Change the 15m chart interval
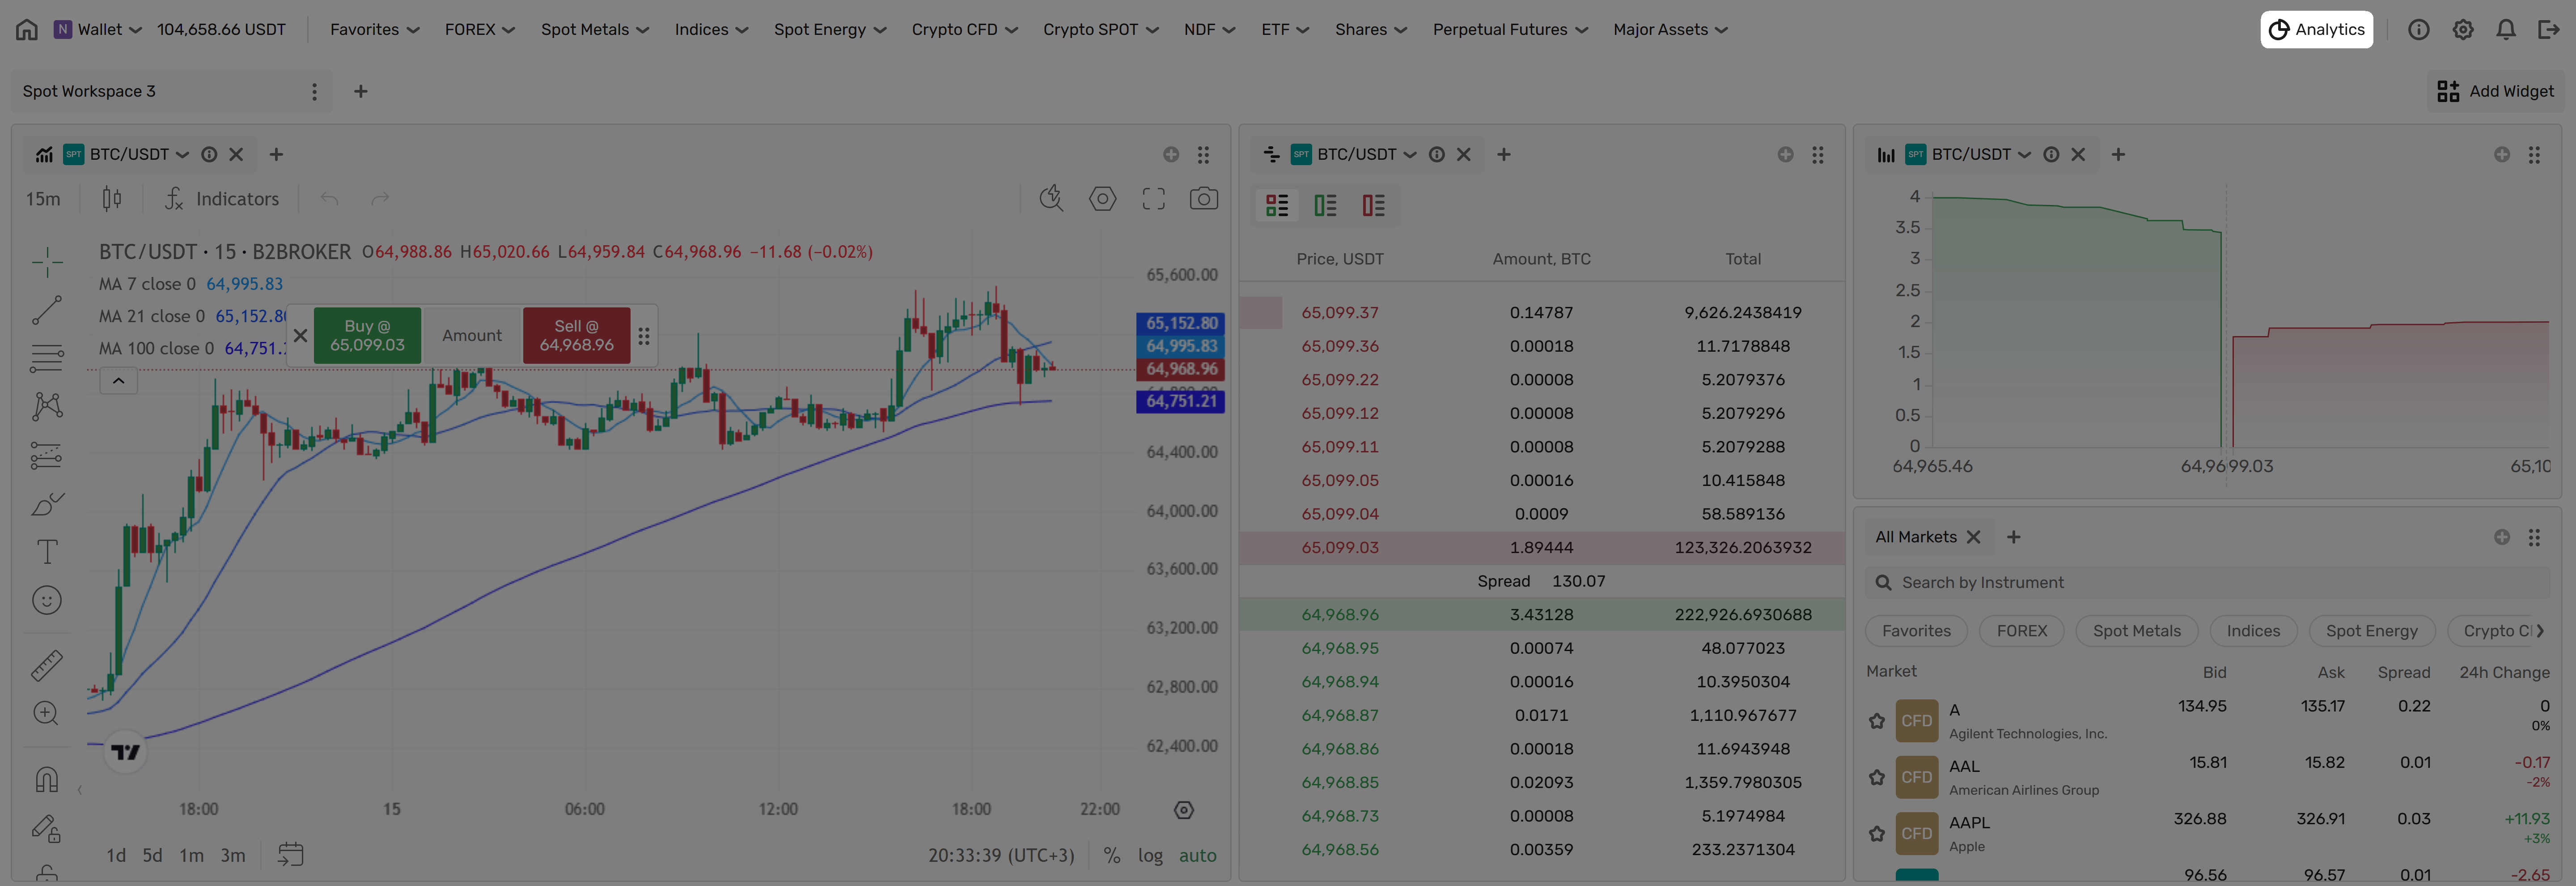The height and width of the screenshot is (886, 2576). tap(43, 199)
